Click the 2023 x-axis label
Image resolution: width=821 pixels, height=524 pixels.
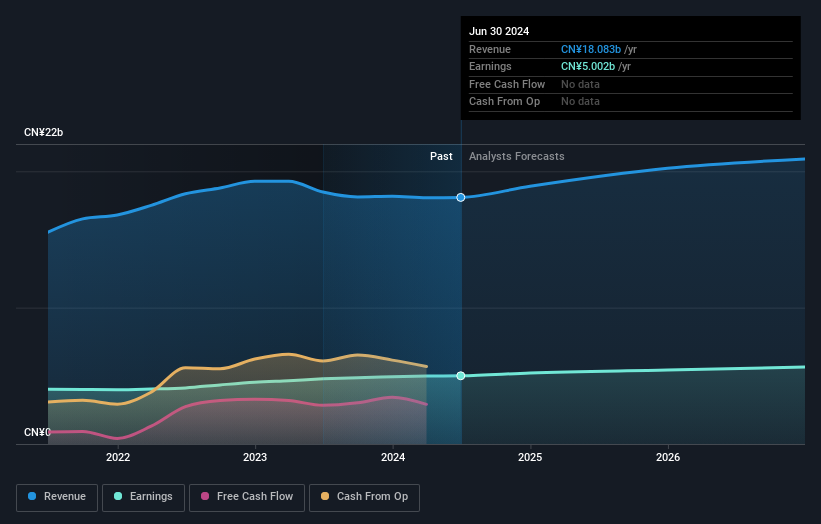pos(255,457)
